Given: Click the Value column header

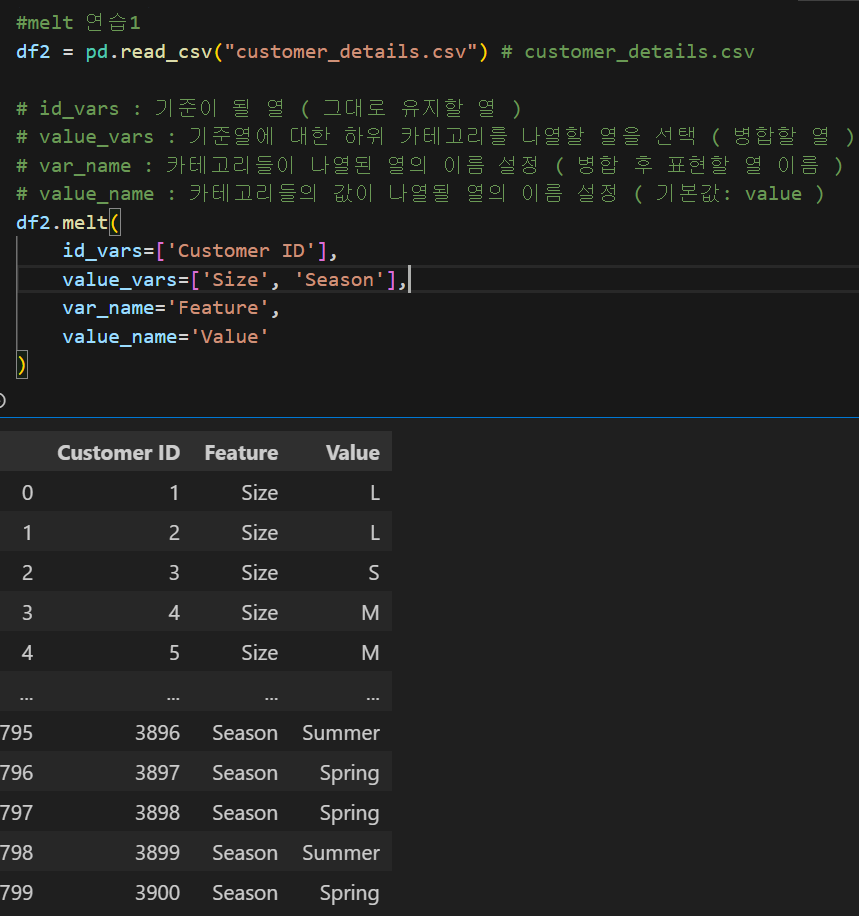Looking at the screenshot, I should coord(353,453).
